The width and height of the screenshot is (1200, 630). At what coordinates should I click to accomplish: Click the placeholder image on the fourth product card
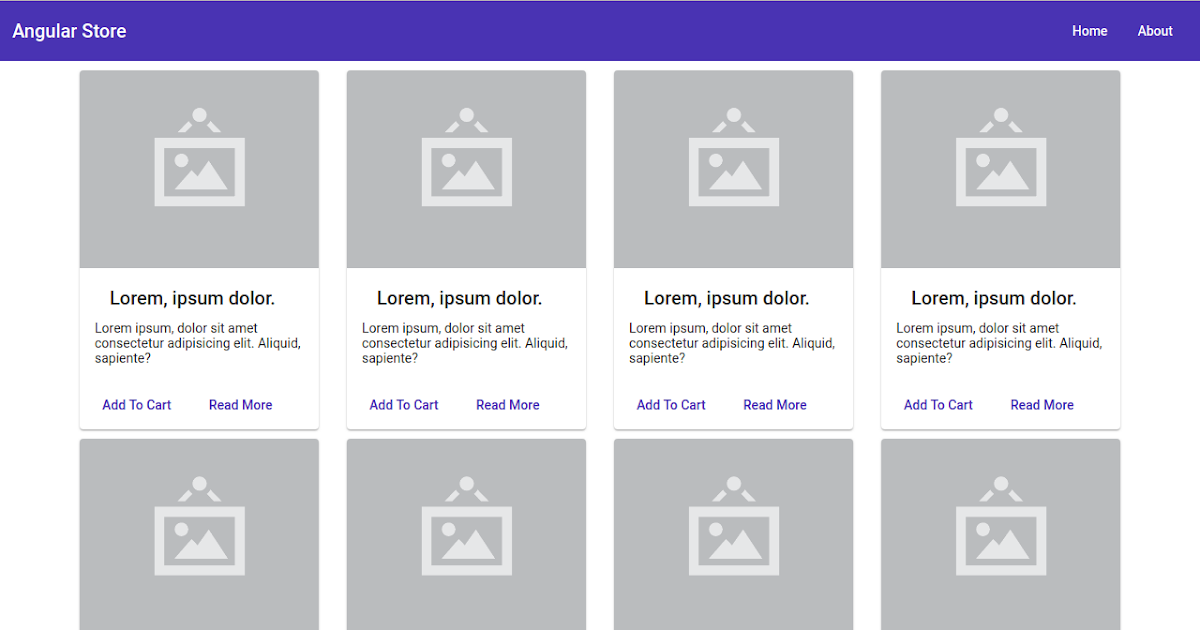1000,168
